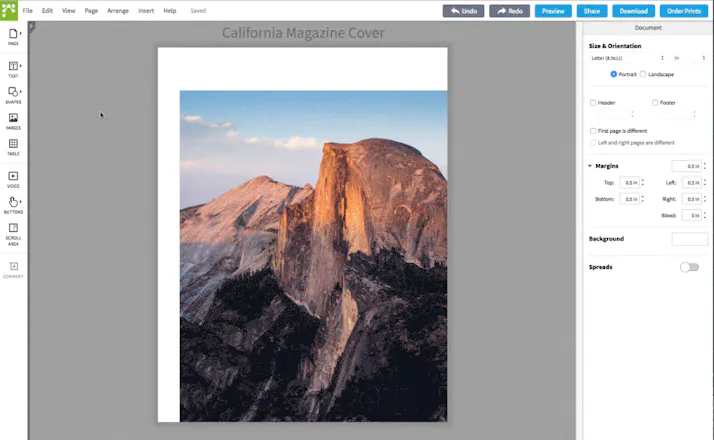This screenshot has width=714, height=440.
Task: Click the Preview button
Action: (x=553, y=11)
